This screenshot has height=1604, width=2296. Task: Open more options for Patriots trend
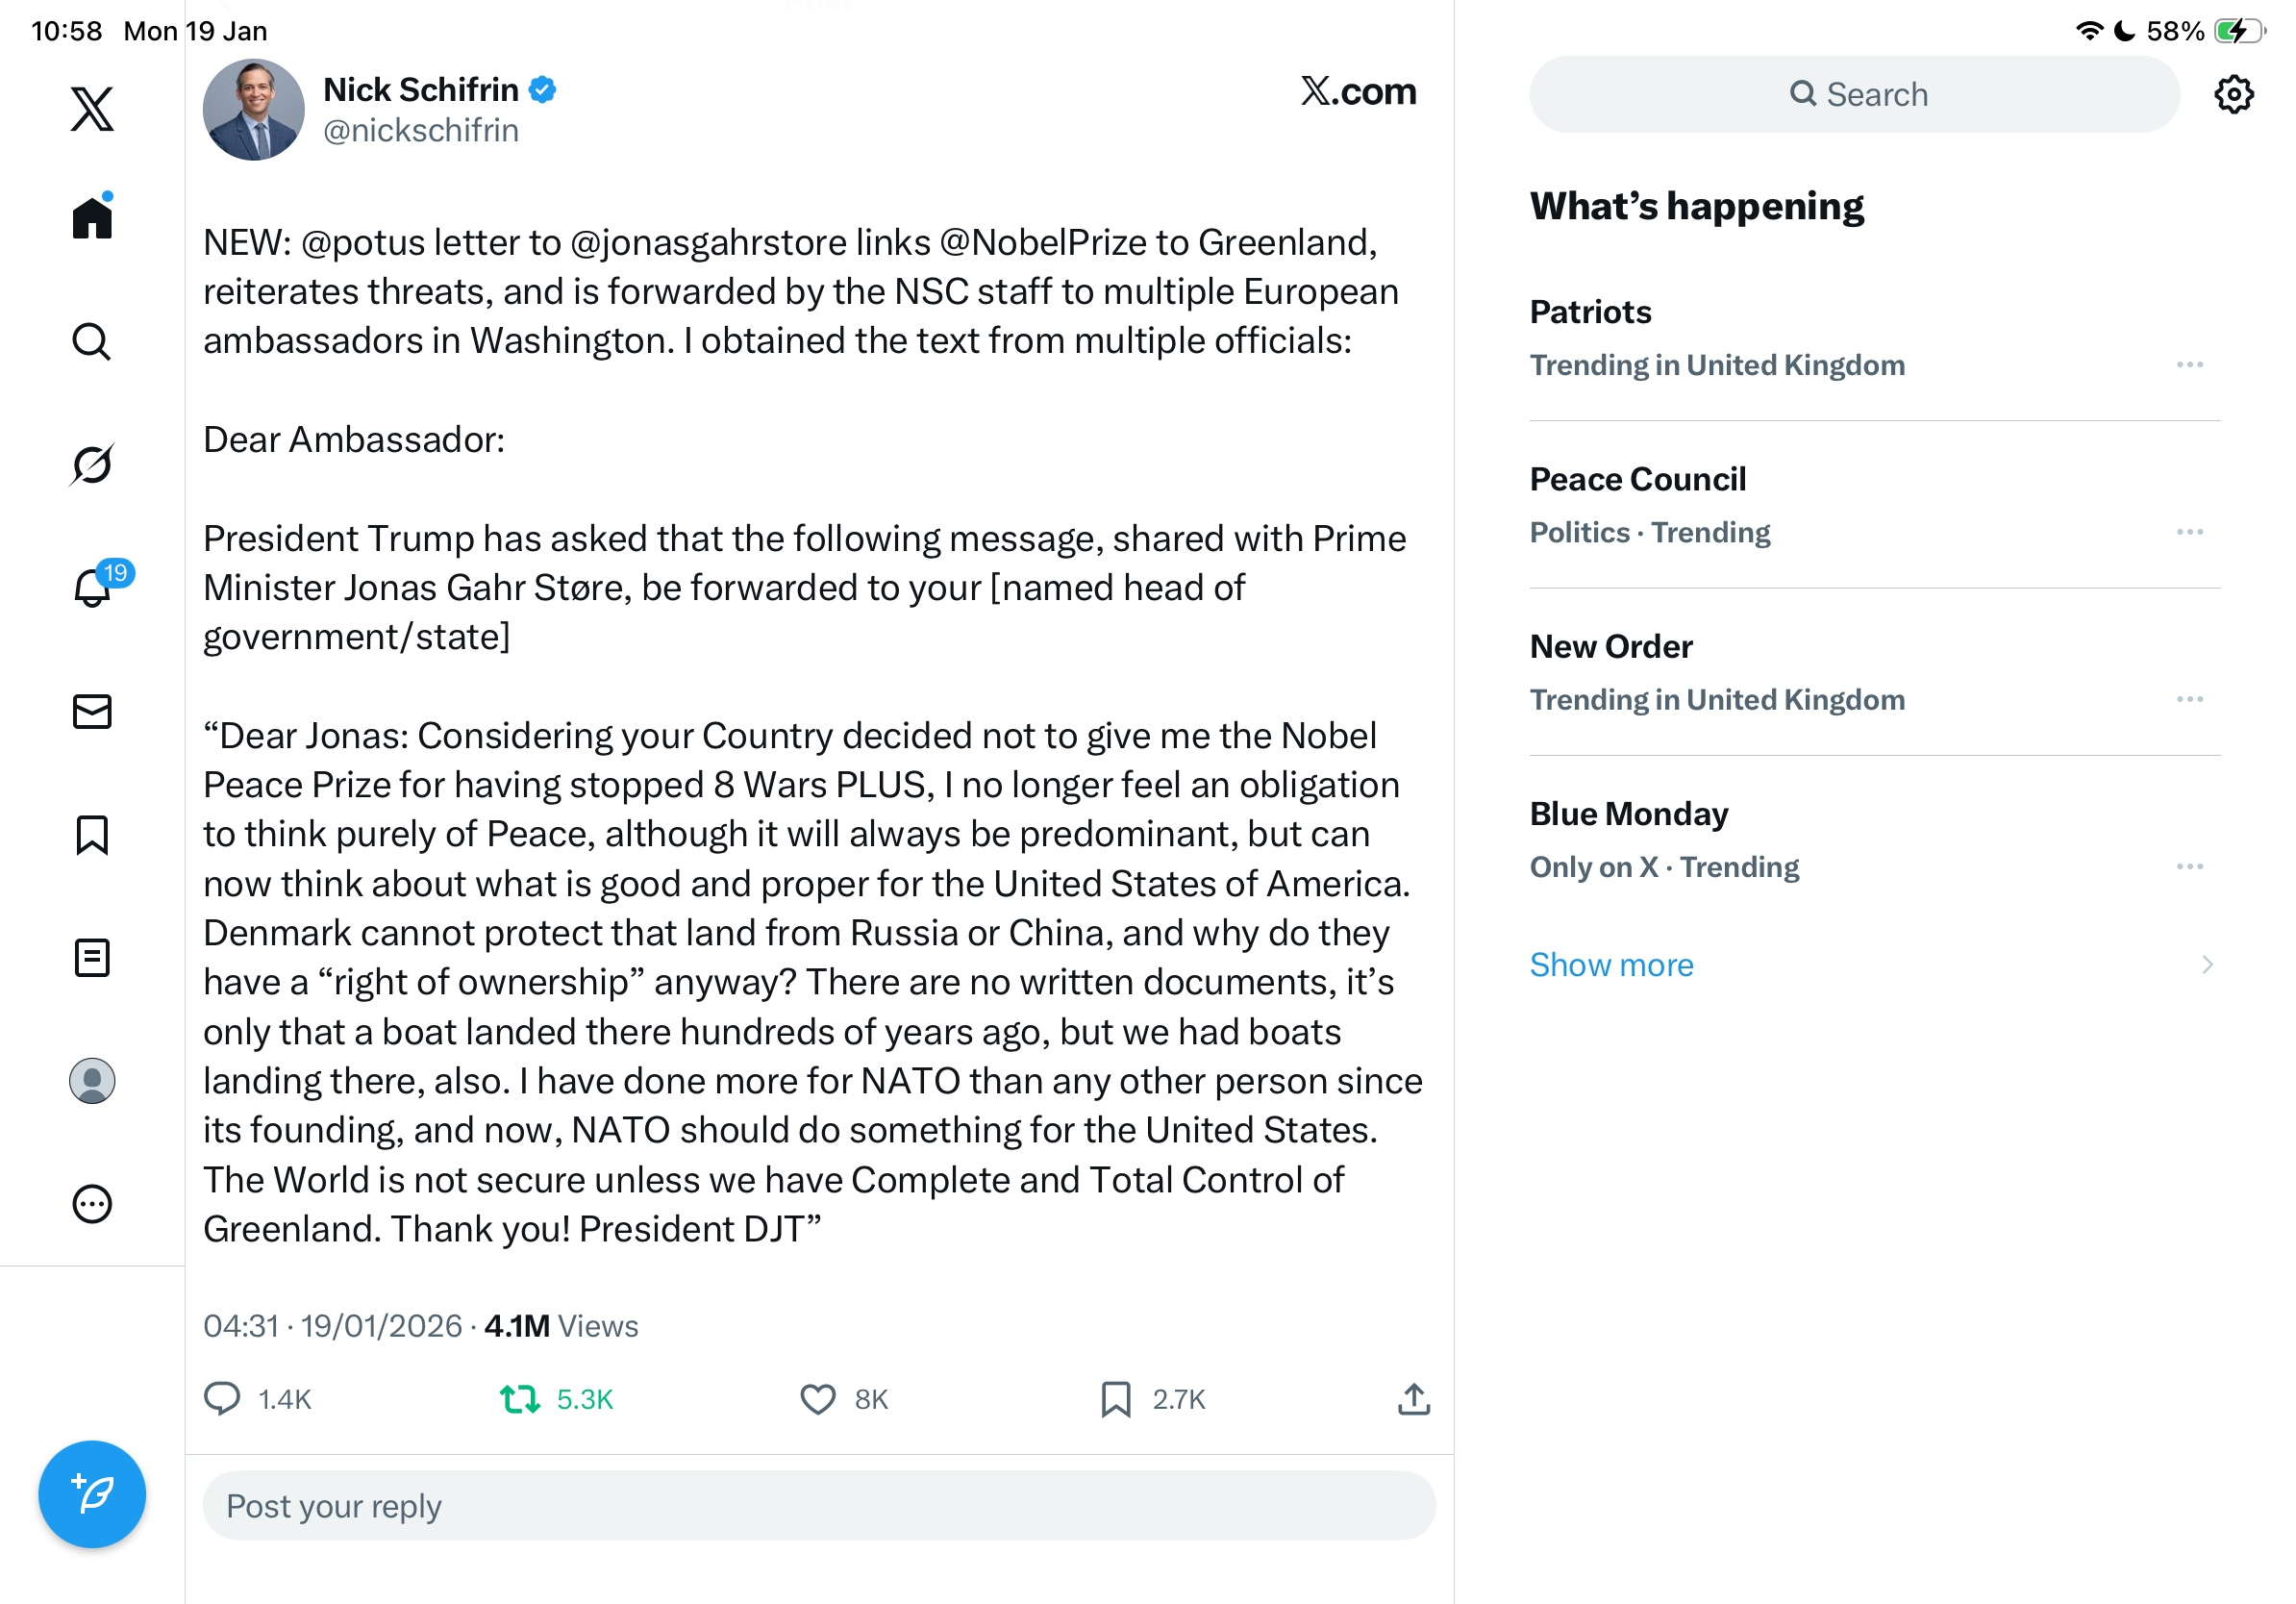tap(2189, 365)
